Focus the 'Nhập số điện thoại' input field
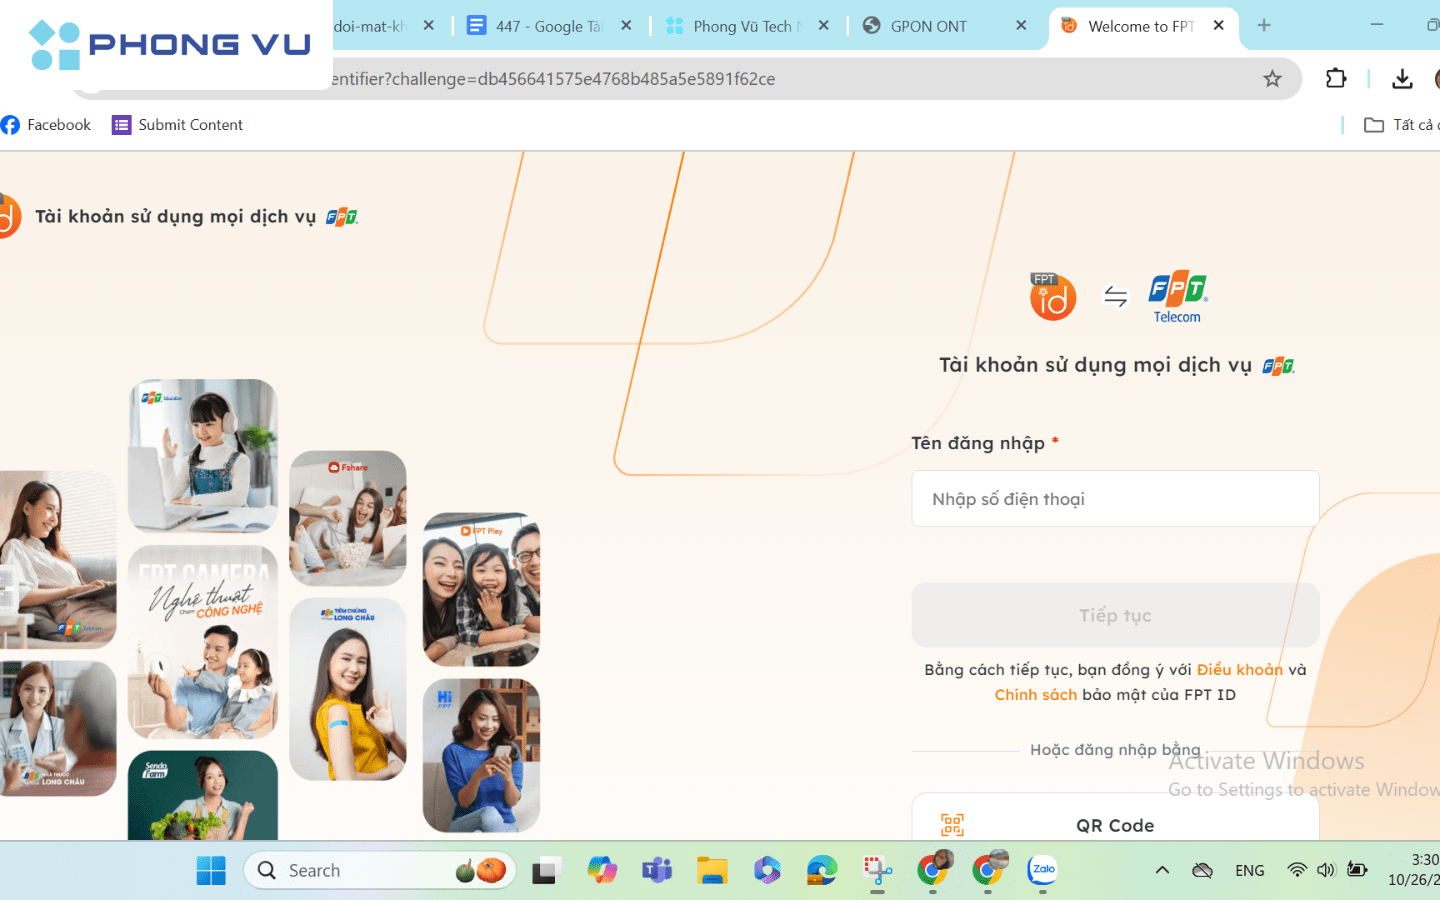Screen dimensions: 1440x900 tap(1115, 499)
